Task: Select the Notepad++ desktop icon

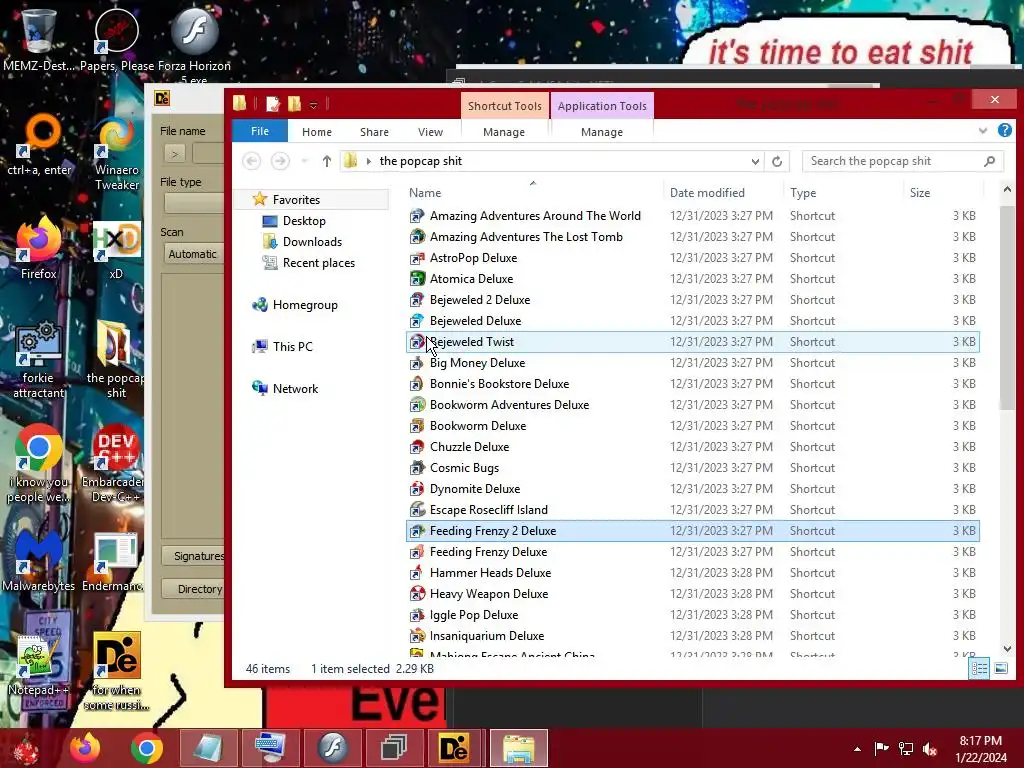Action: pyautogui.click(x=39, y=666)
